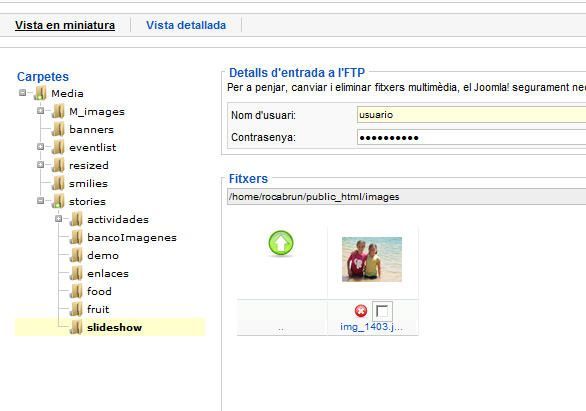Click the Nom d'usuari input field
The width and height of the screenshot is (586, 411).
(472, 115)
